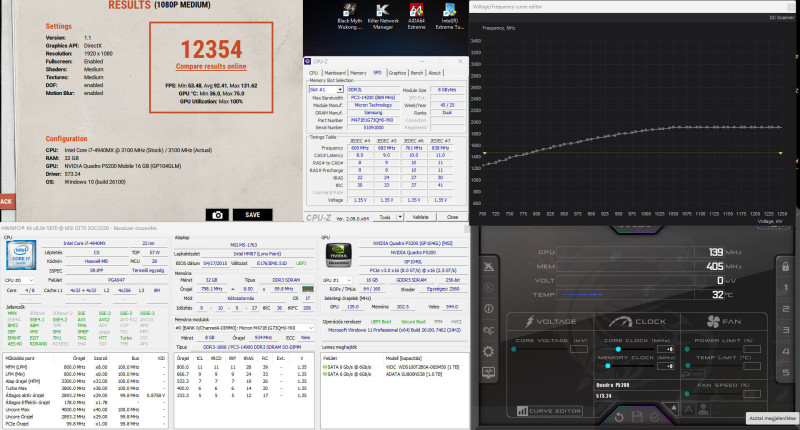This screenshot has height=430, width=800.
Task: Switch to the CPU tab in CPU-Z
Action: pos(313,73)
